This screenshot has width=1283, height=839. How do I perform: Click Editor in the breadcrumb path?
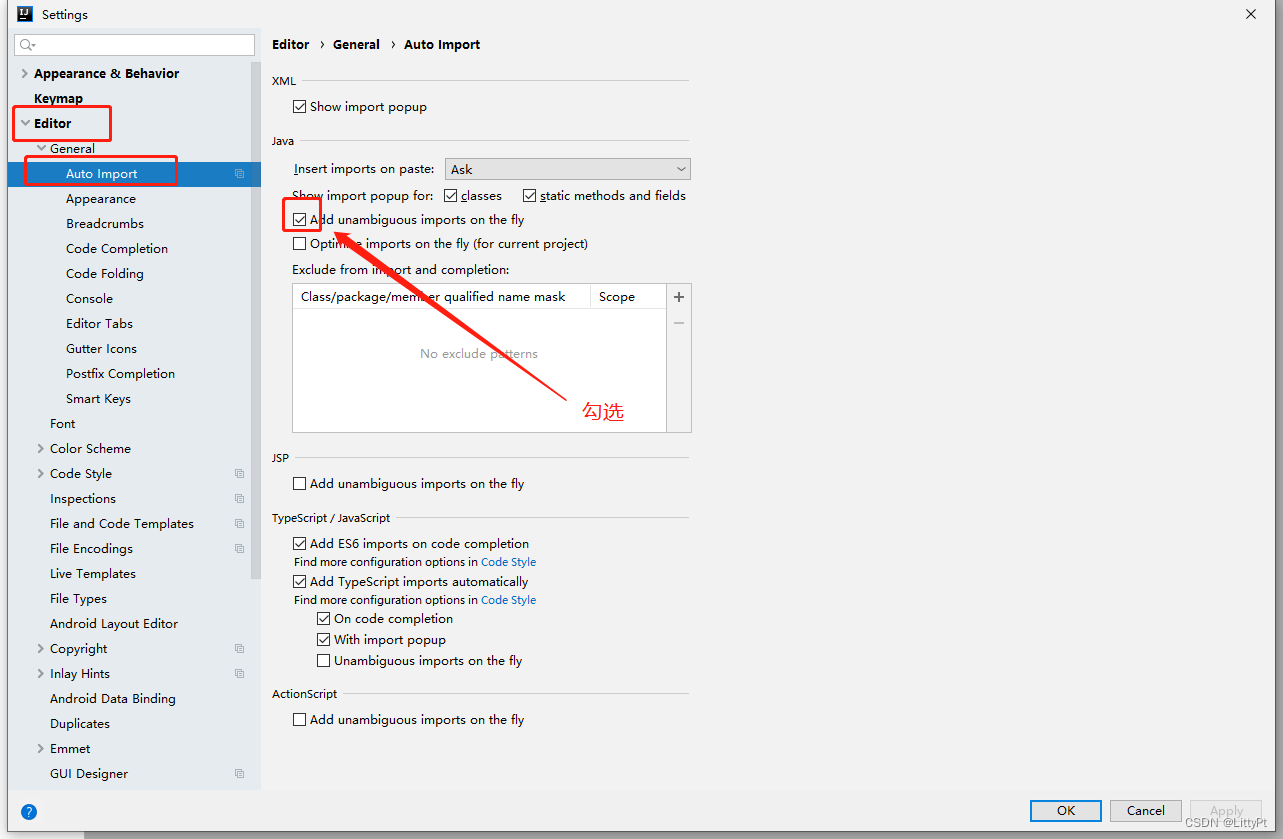[291, 45]
